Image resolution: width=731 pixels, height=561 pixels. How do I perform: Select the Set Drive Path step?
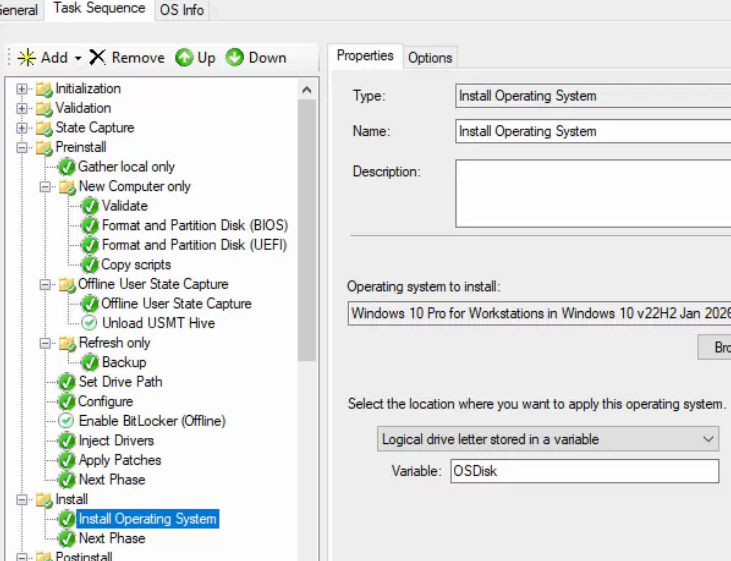coord(120,382)
